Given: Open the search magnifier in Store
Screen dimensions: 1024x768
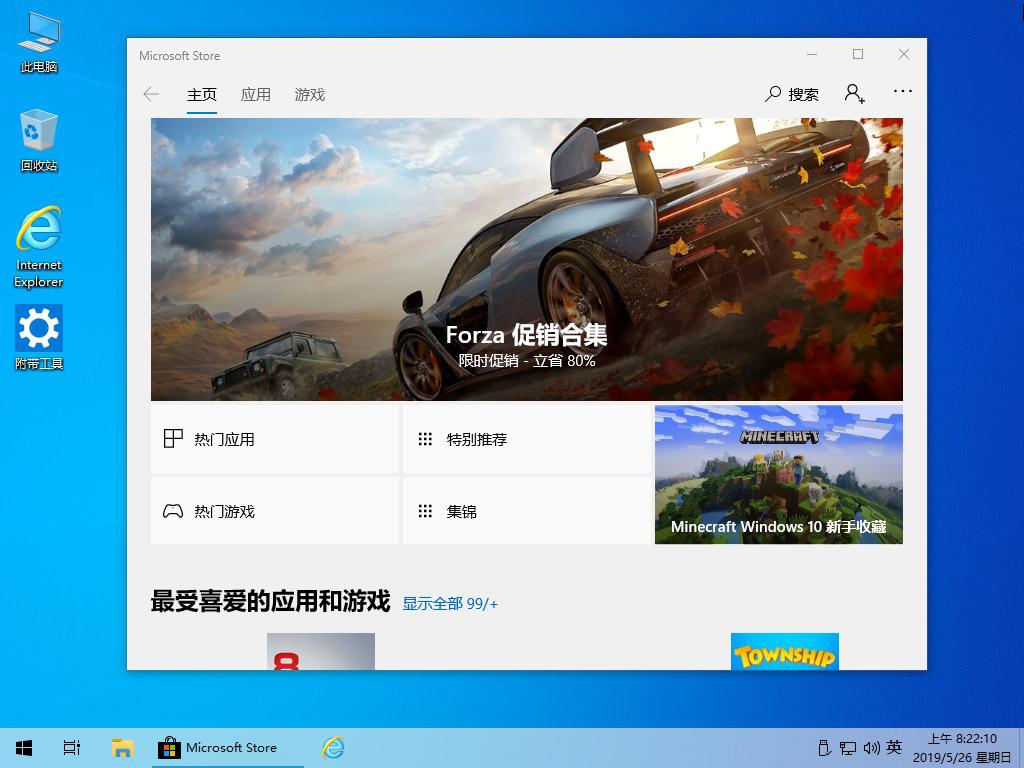Looking at the screenshot, I should point(773,94).
